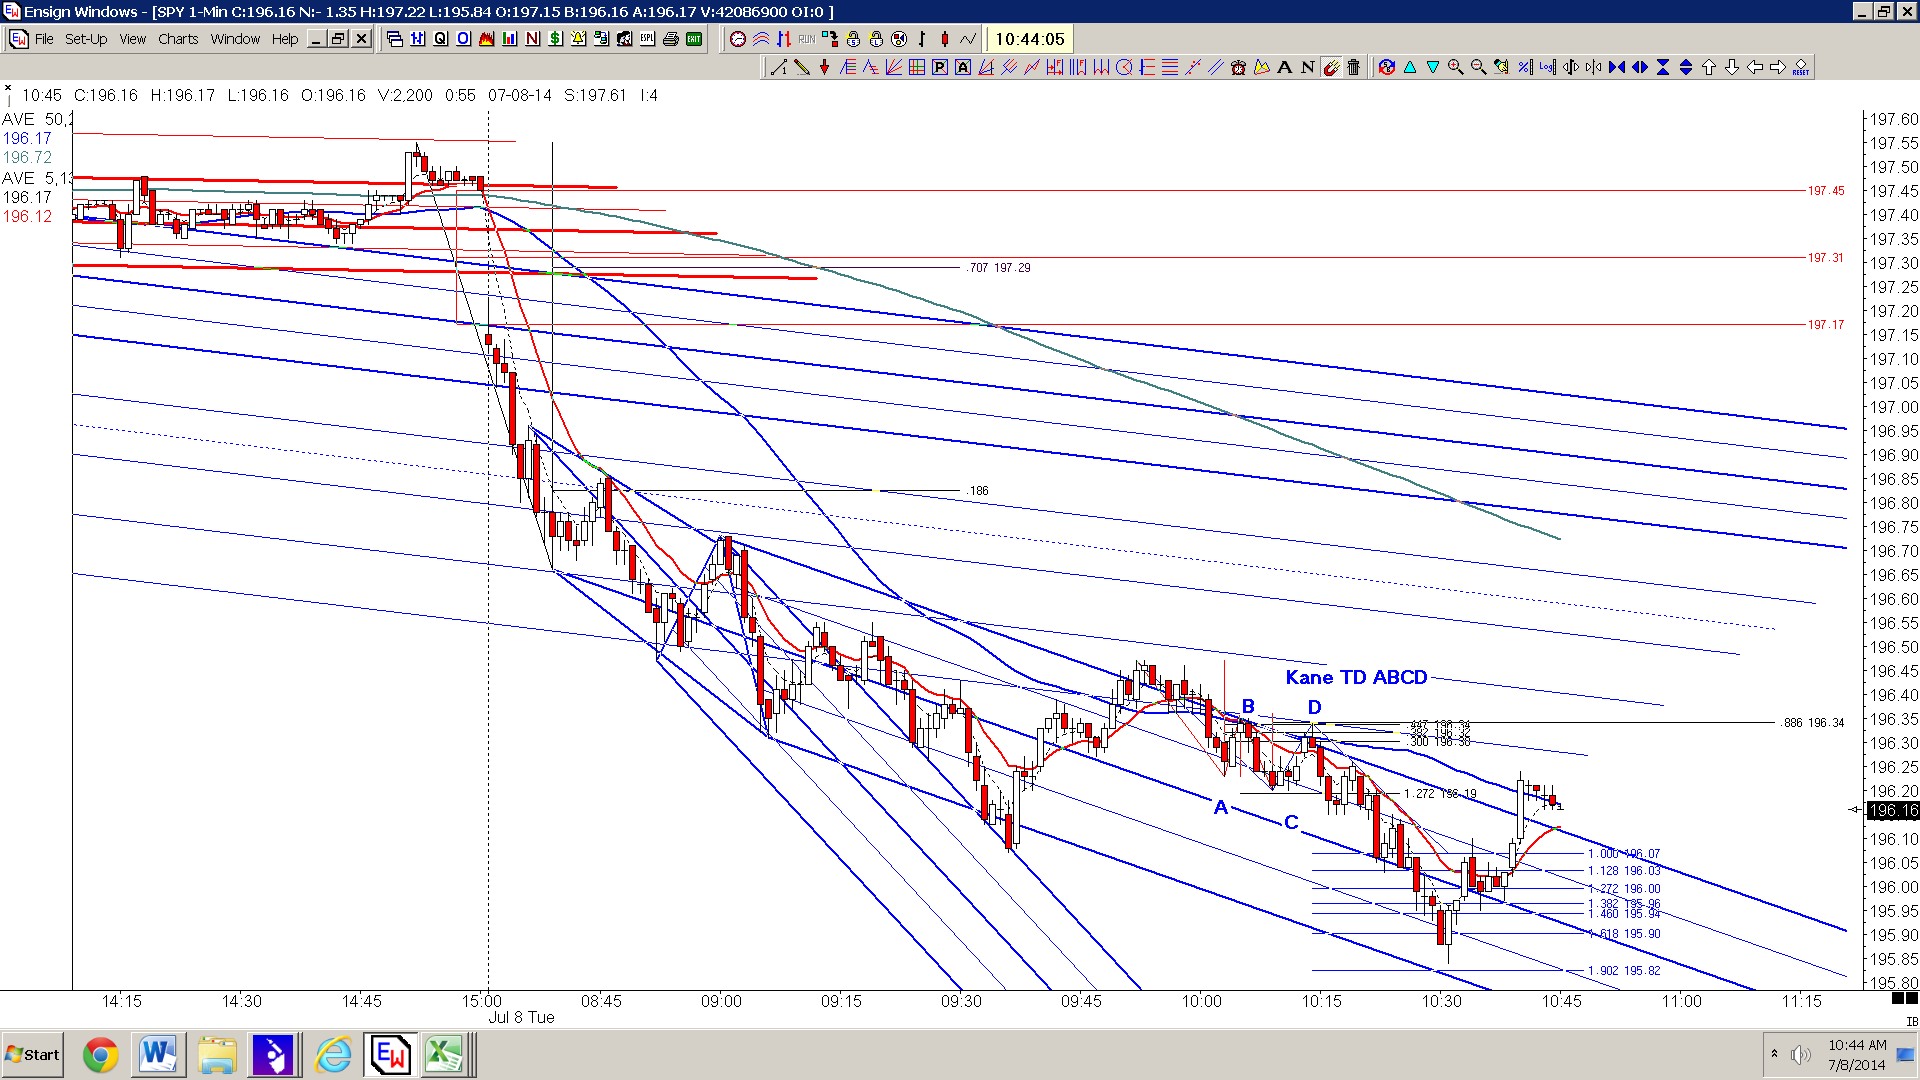Click the green dollar sign toolbar icon
1920x1080 pixels.
(555, 39)
